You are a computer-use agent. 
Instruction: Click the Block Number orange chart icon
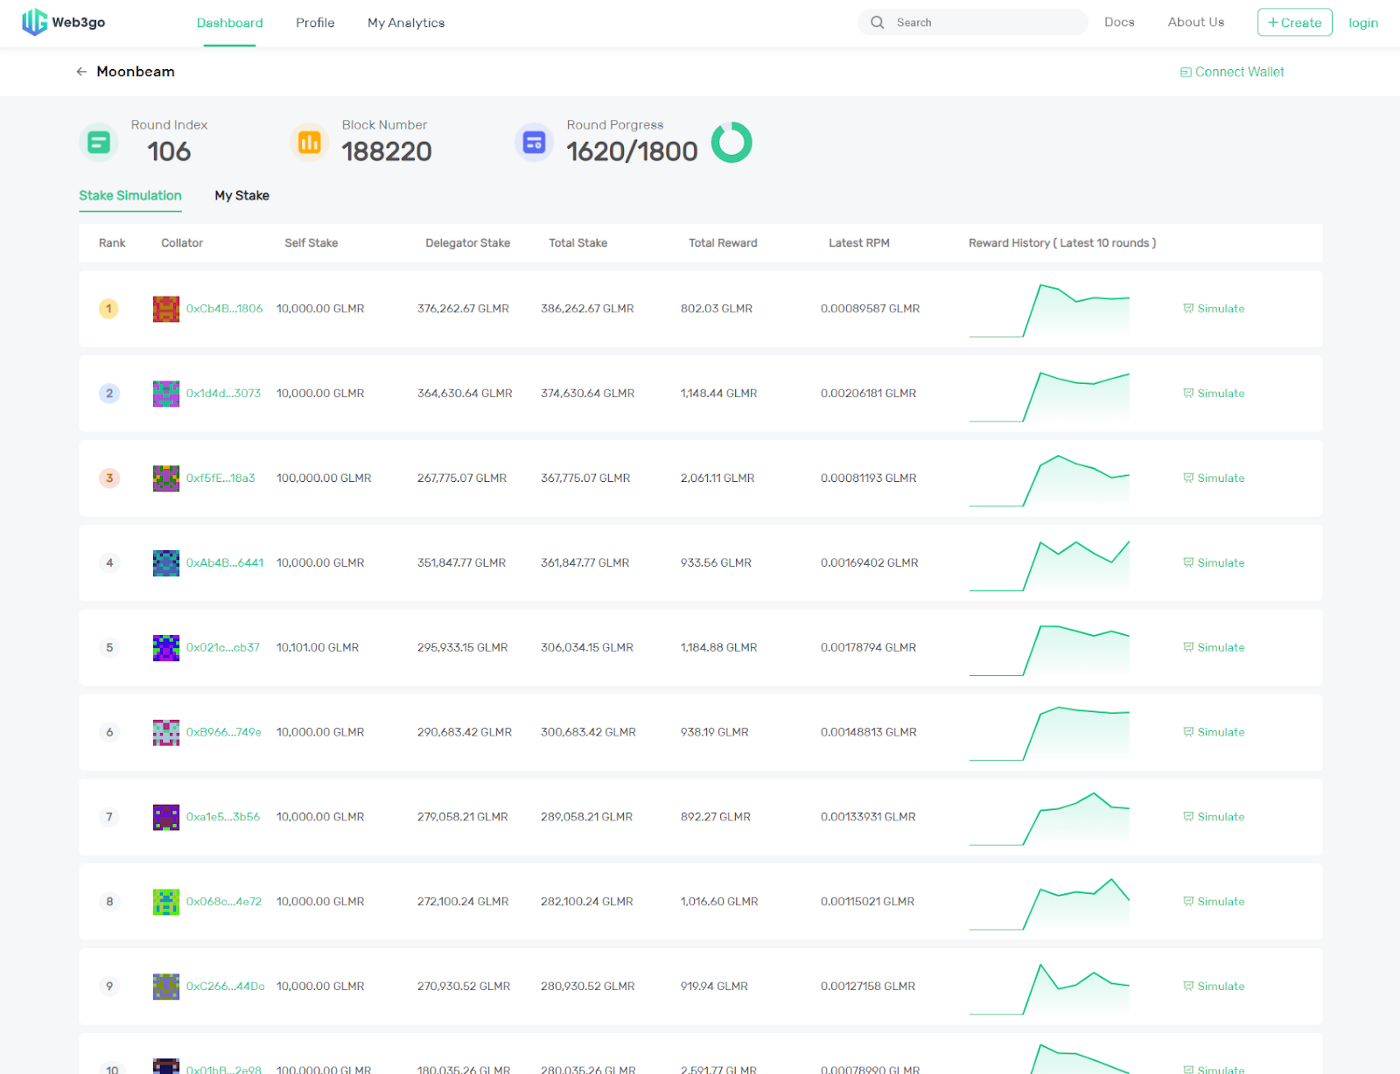309,142
